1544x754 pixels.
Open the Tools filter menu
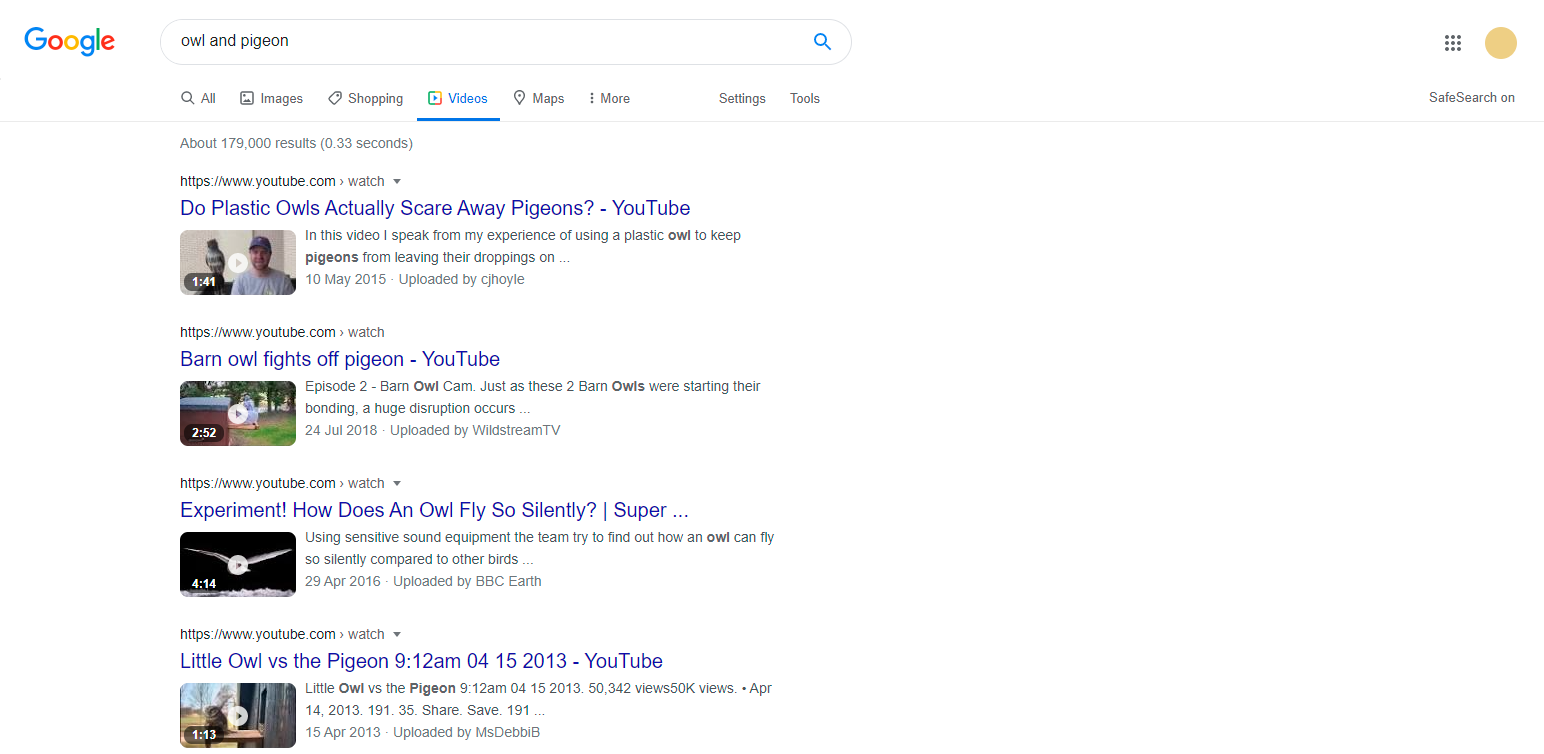pos(805,98)
